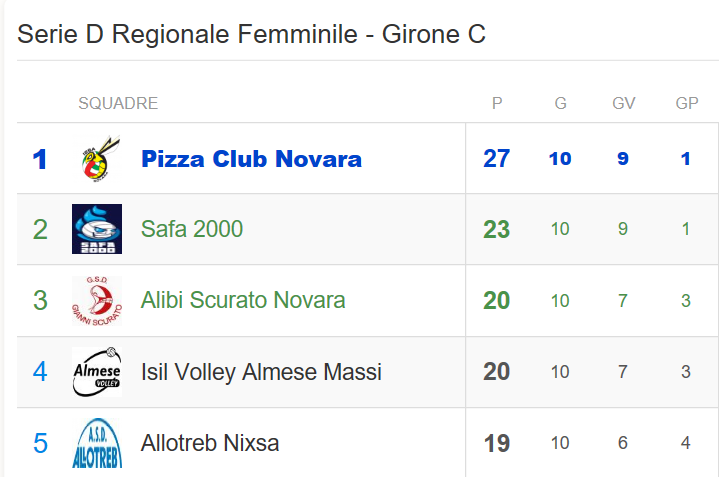Click Pizza Club Novara's 27 points value

[x=497, y=159]
